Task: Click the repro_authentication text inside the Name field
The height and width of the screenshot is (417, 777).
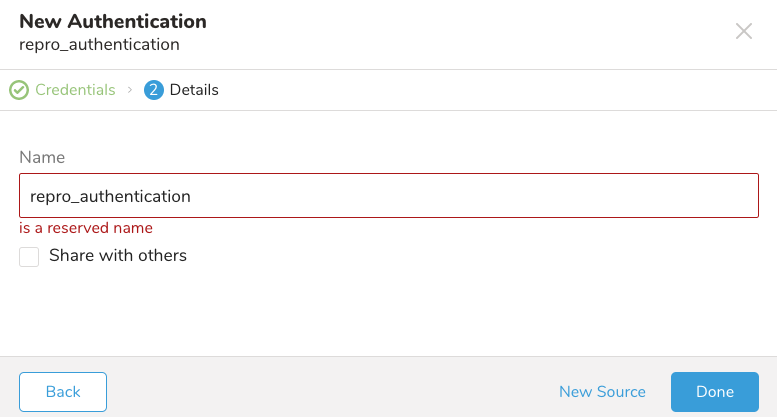Action: click(x=110, y=196)
